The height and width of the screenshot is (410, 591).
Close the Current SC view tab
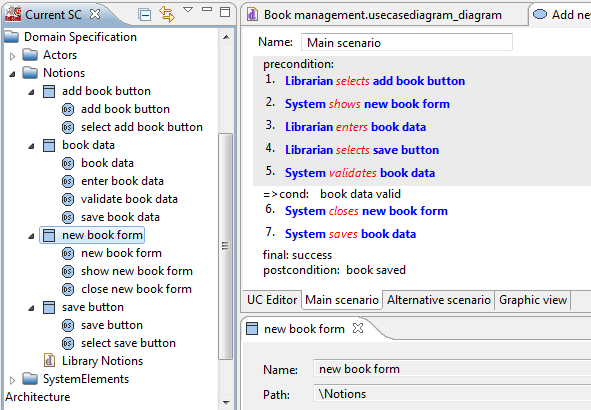[95, 14]
